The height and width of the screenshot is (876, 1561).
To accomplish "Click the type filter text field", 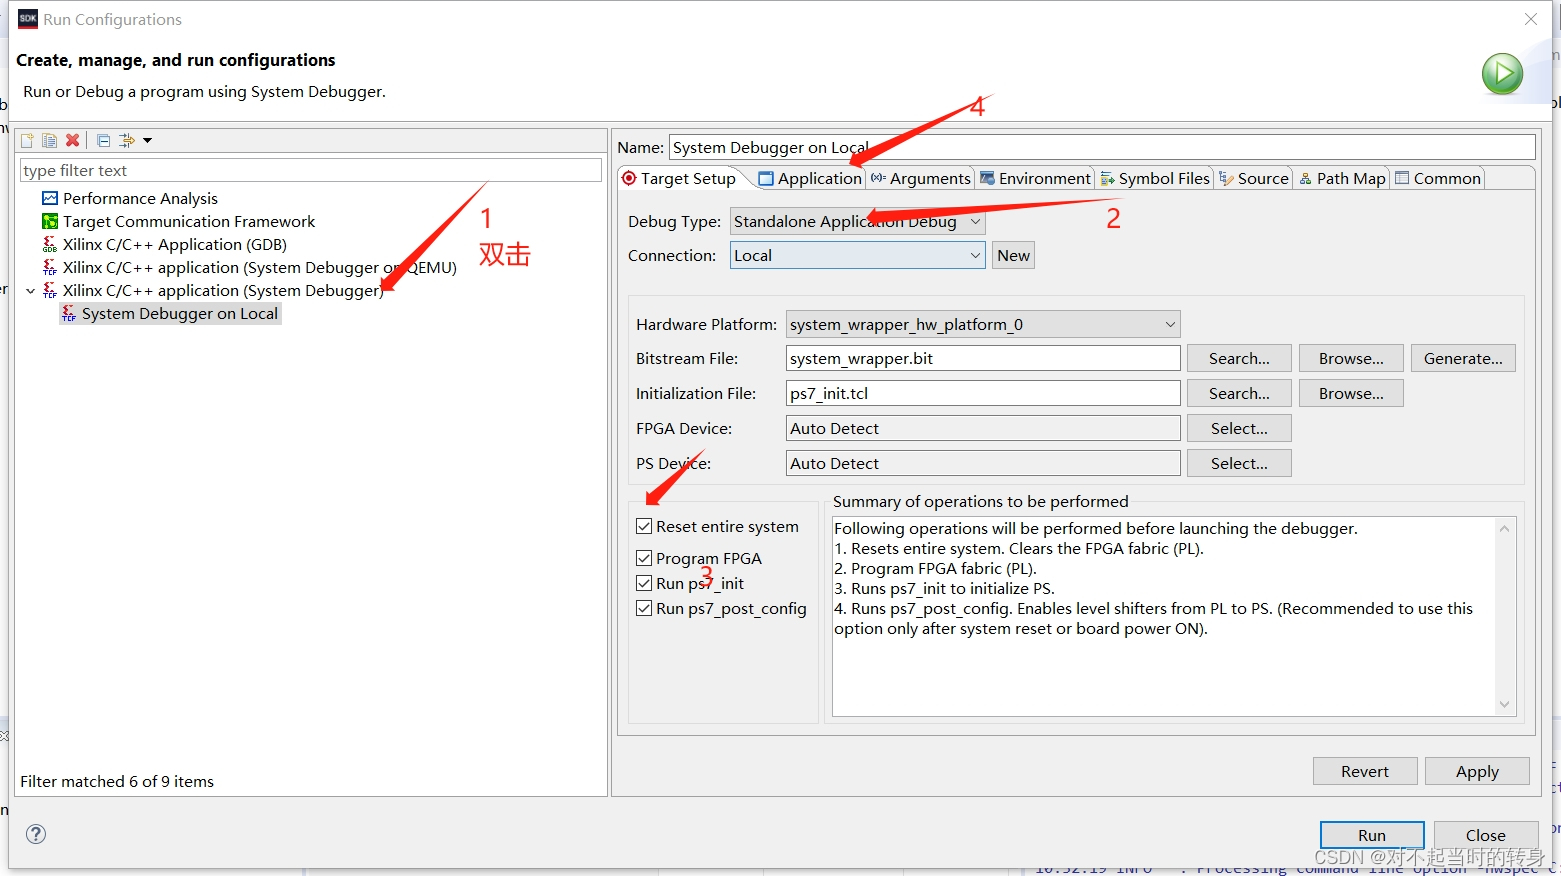I will click(311, 170).
